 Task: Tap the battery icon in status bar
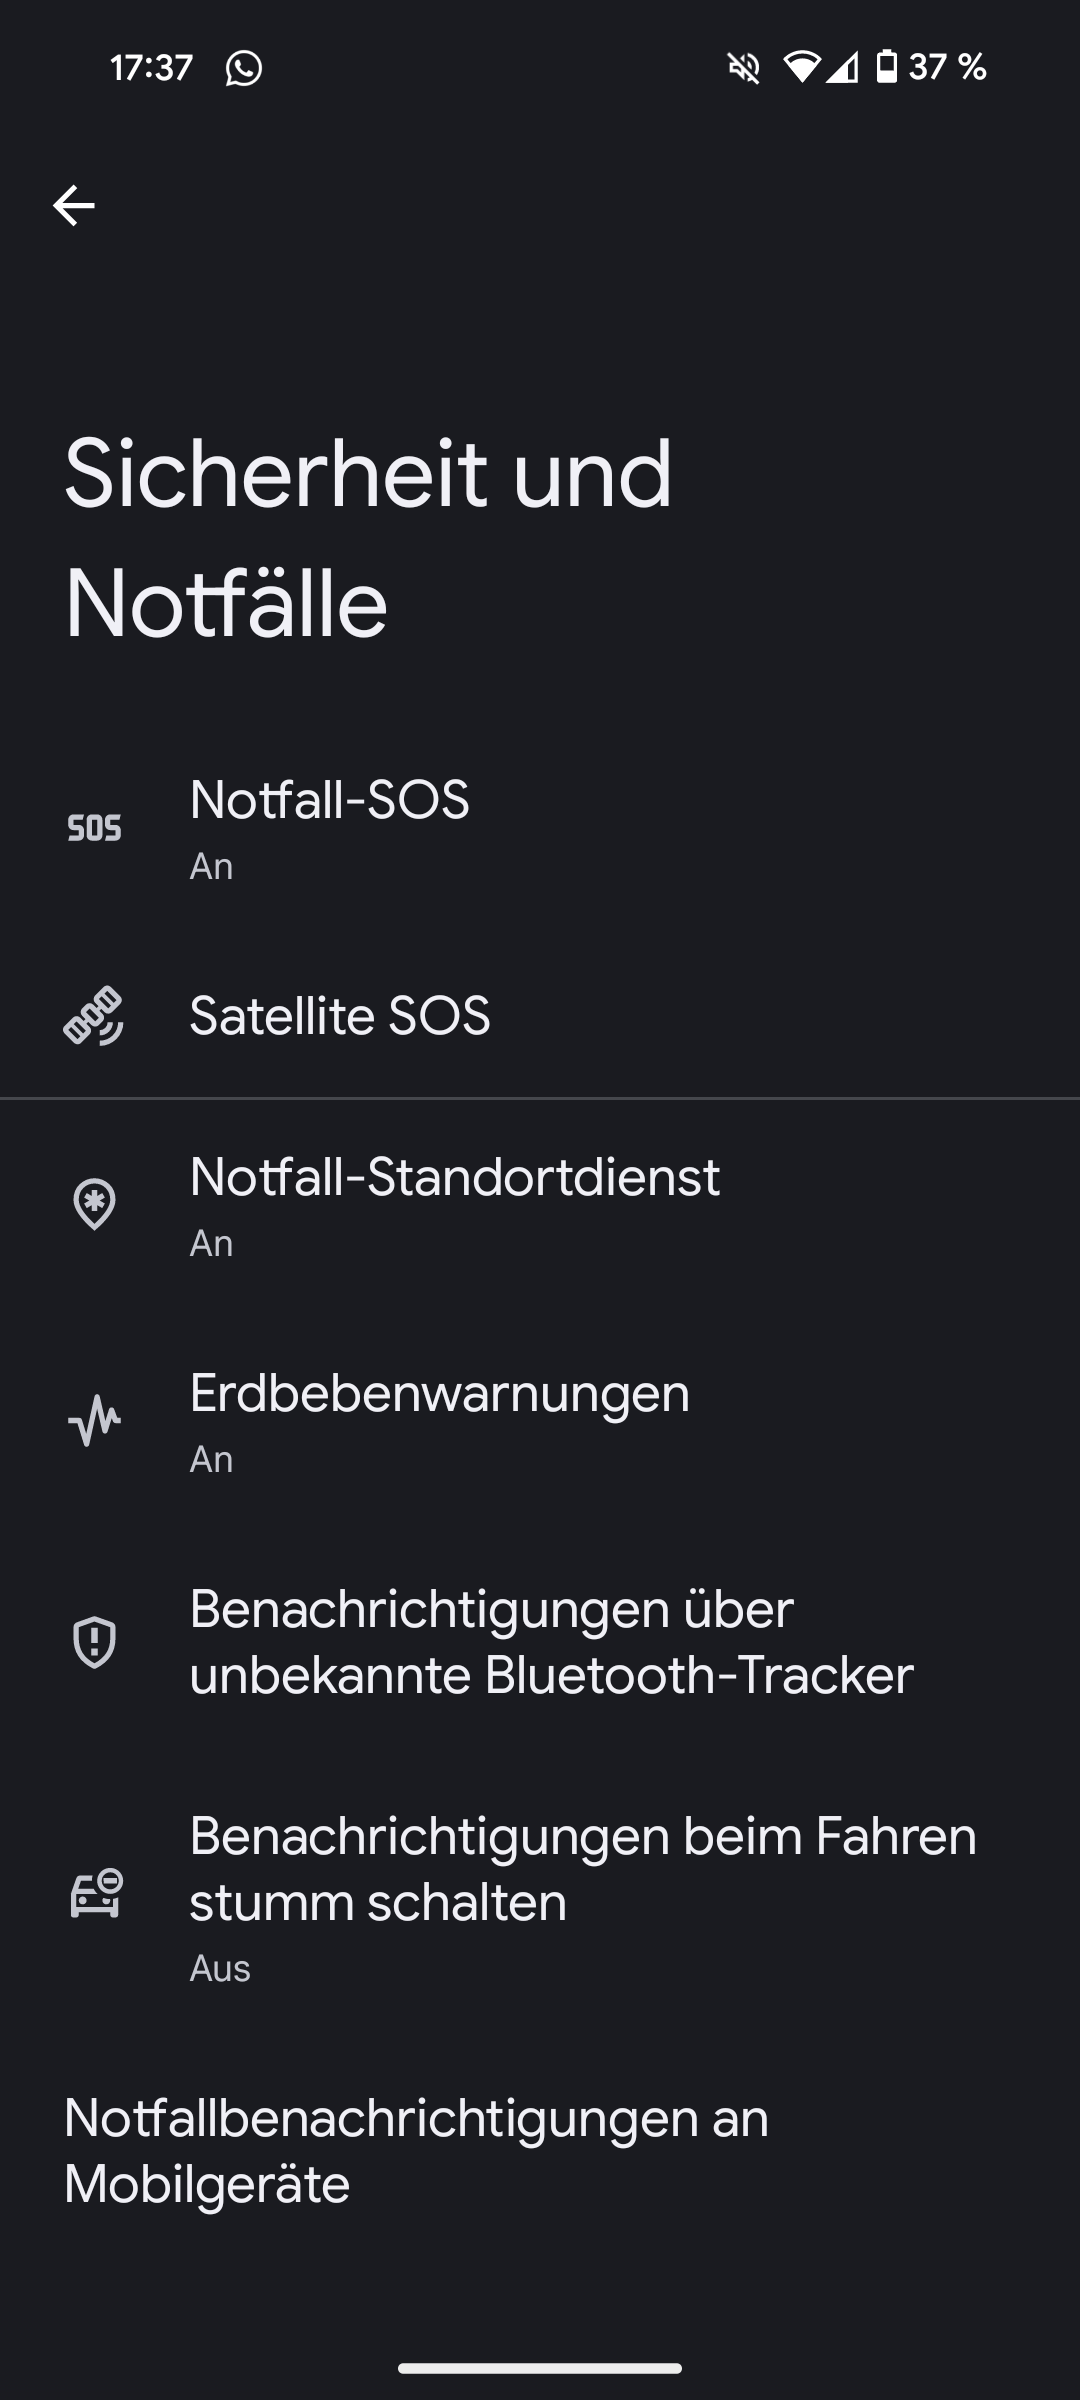pos(886,67)
